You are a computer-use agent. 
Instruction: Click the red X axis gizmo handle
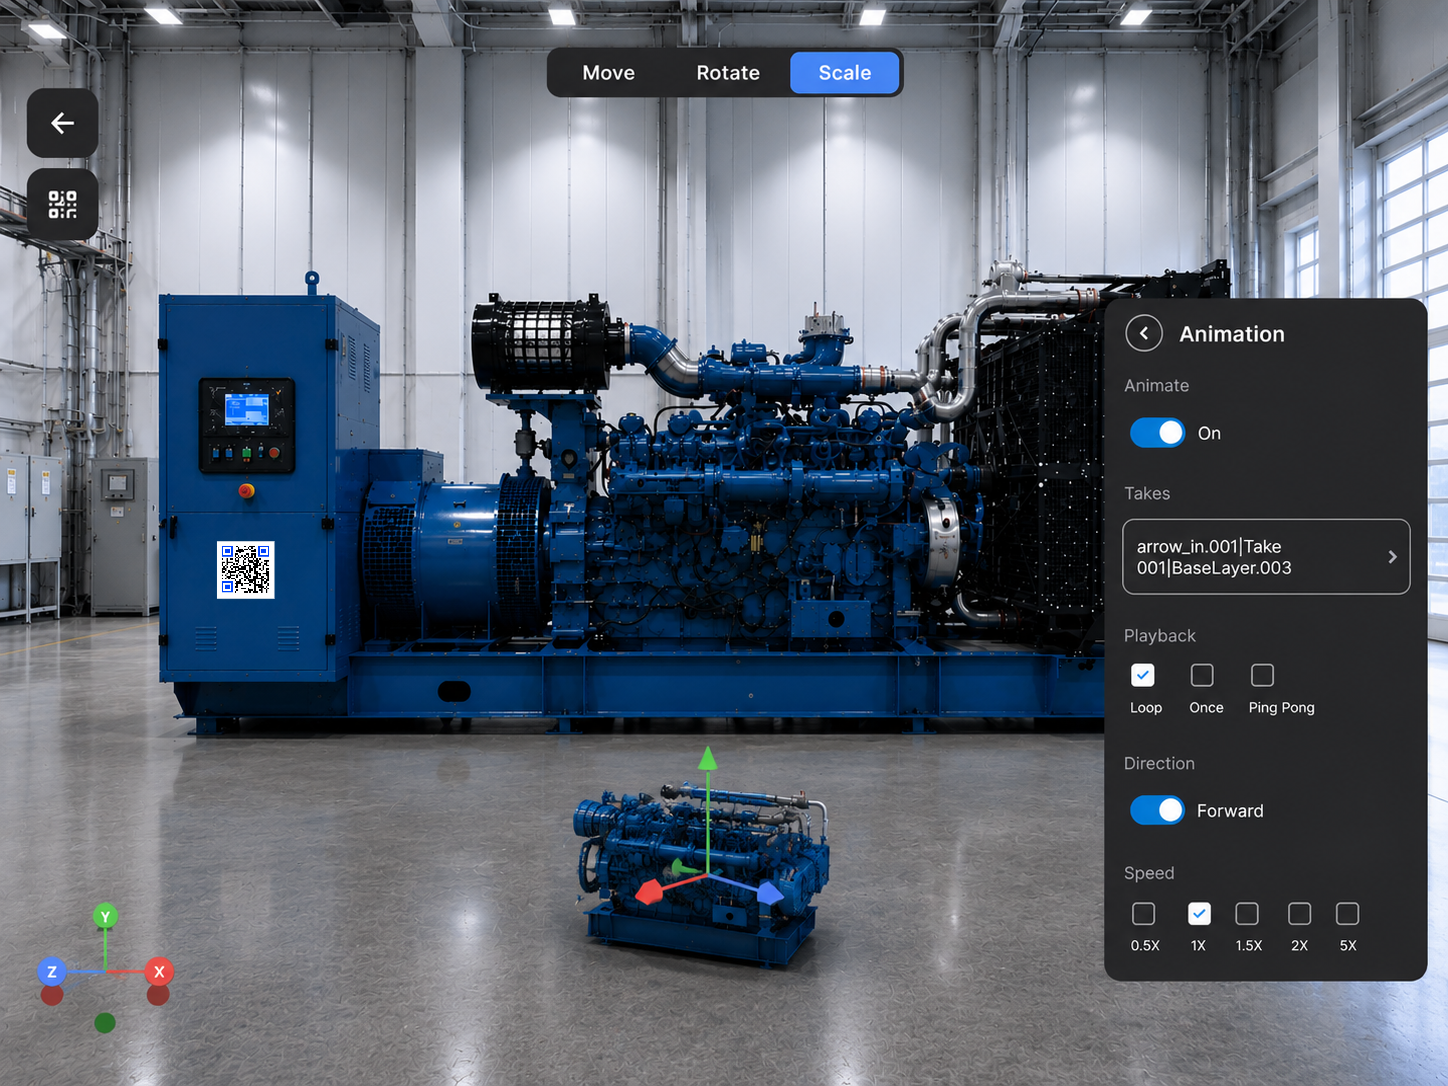click(159, 971)
